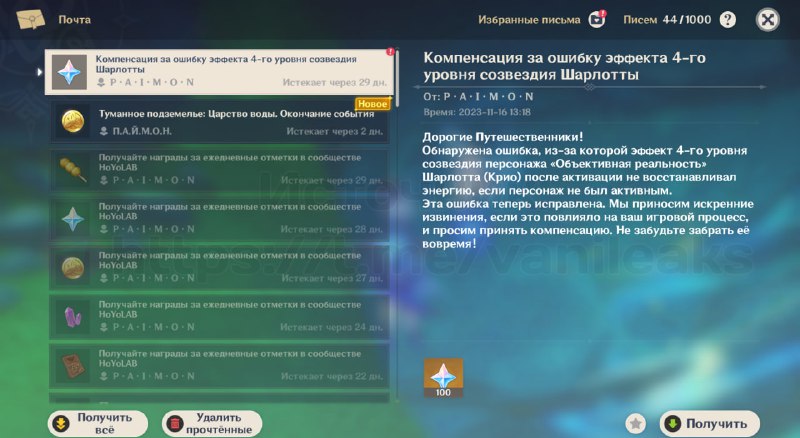
Task: Click the Получить всё button
Action: point(98,424)
